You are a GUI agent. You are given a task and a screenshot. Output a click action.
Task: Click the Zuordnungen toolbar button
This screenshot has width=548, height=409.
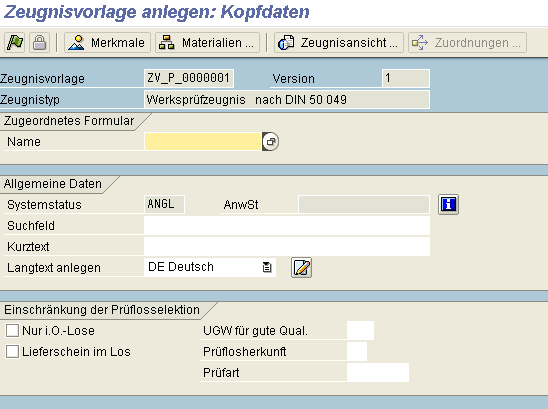[467, 43]
